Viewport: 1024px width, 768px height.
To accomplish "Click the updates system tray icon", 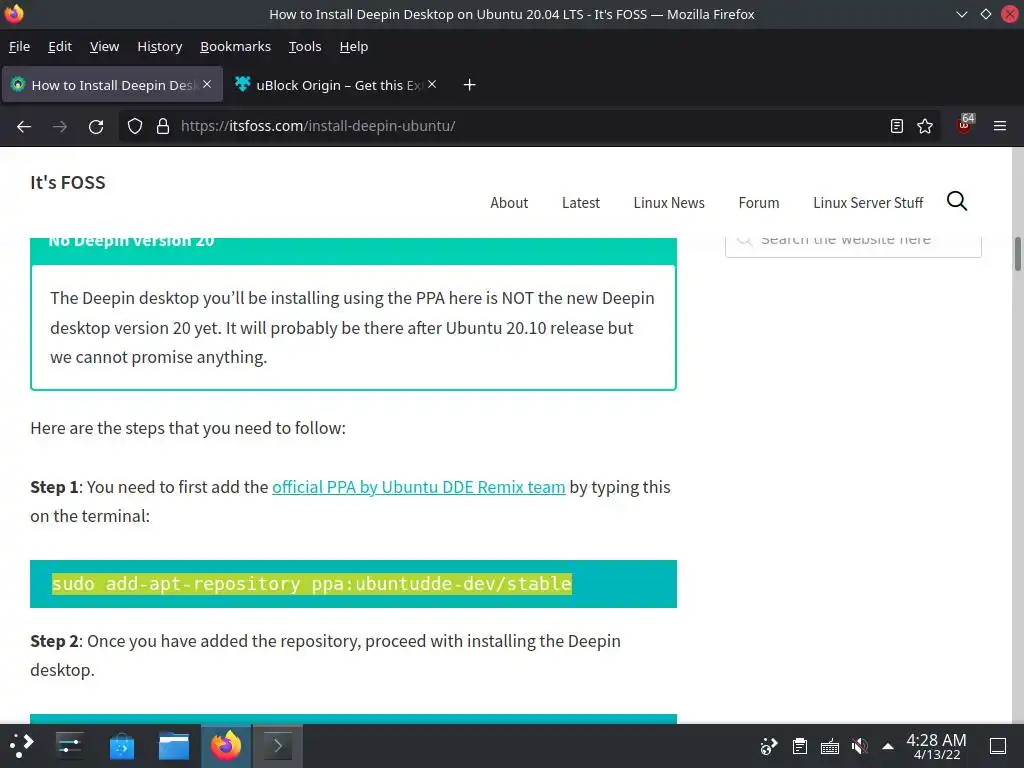I will [769, 746].
